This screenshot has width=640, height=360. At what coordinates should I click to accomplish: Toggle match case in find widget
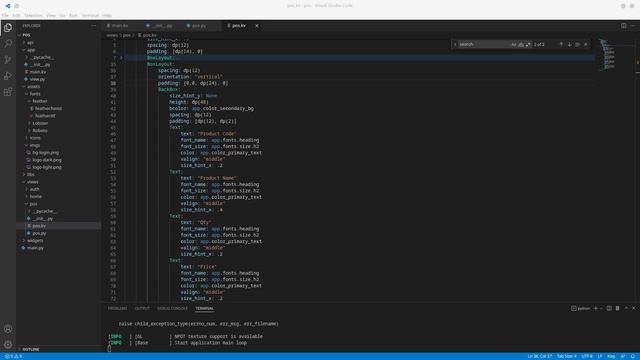tap(513, 44)
